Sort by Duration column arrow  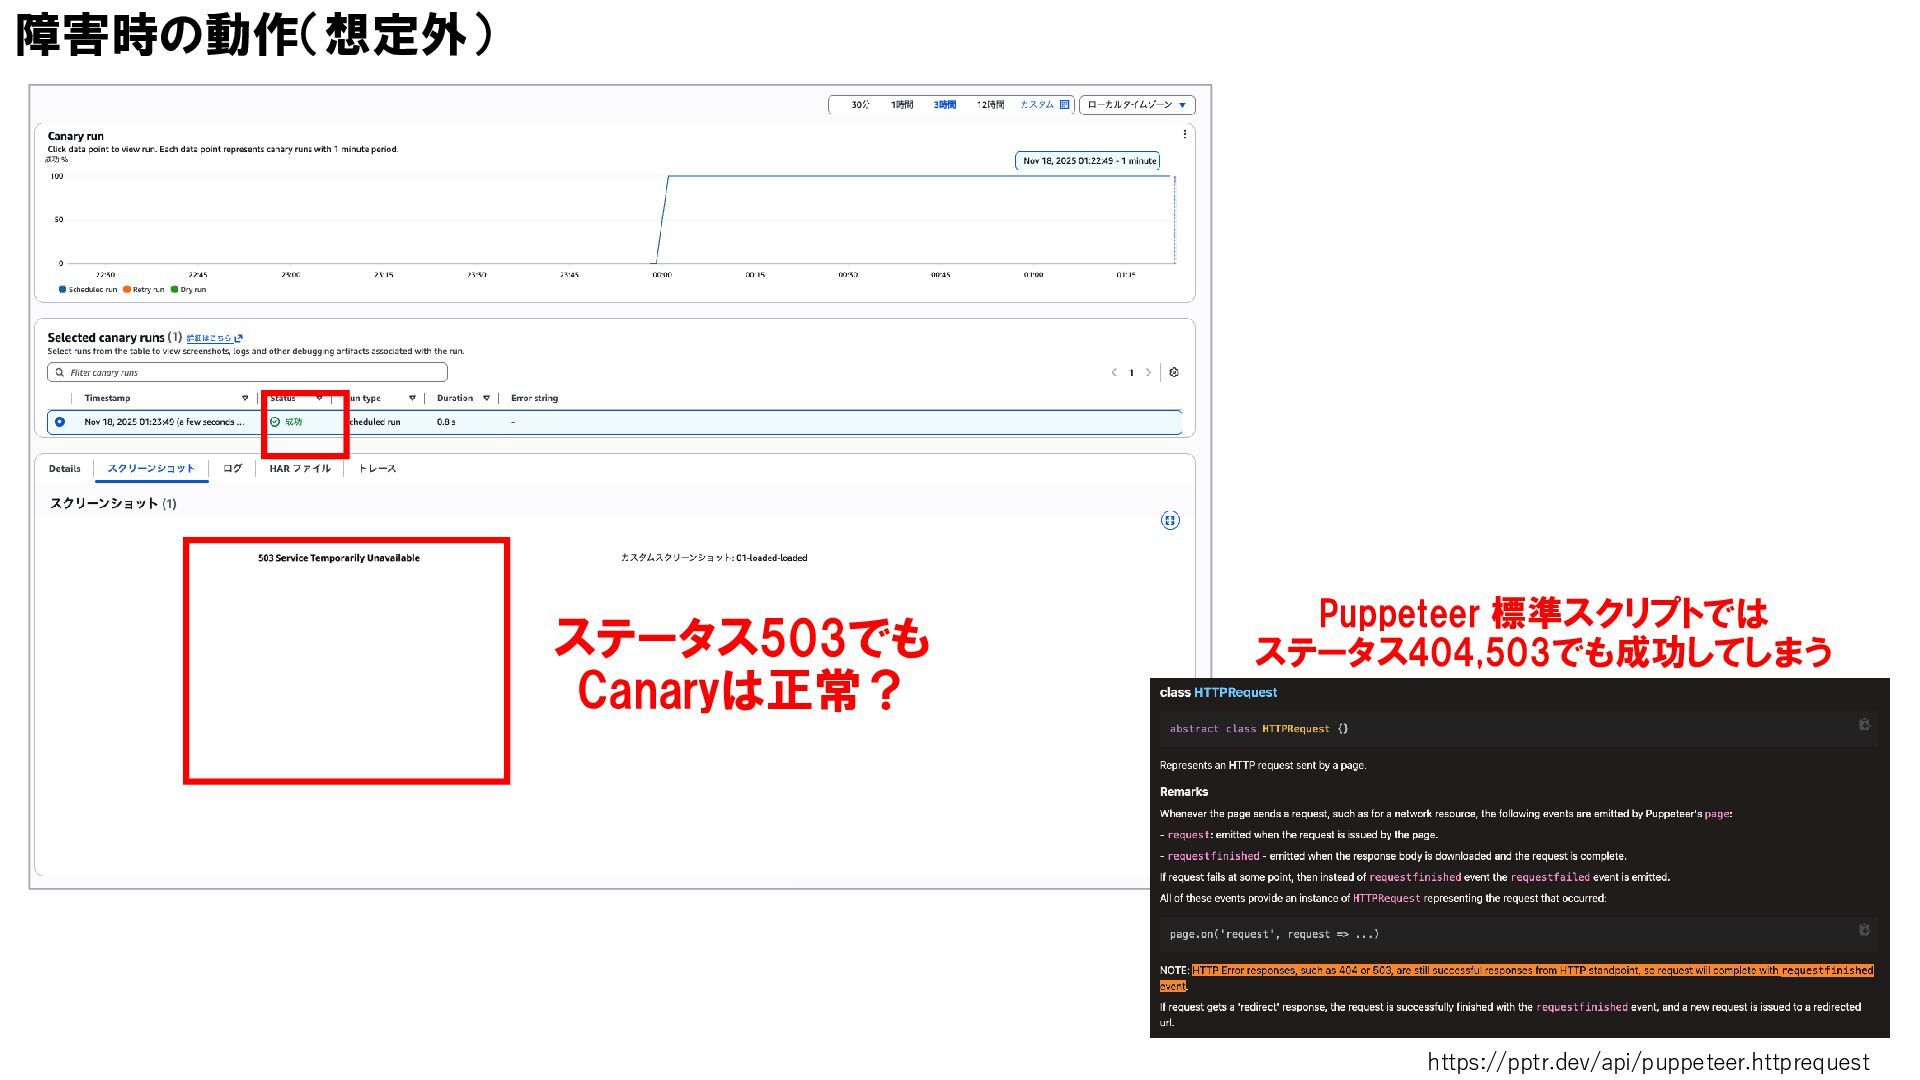(x=487, y=398)
